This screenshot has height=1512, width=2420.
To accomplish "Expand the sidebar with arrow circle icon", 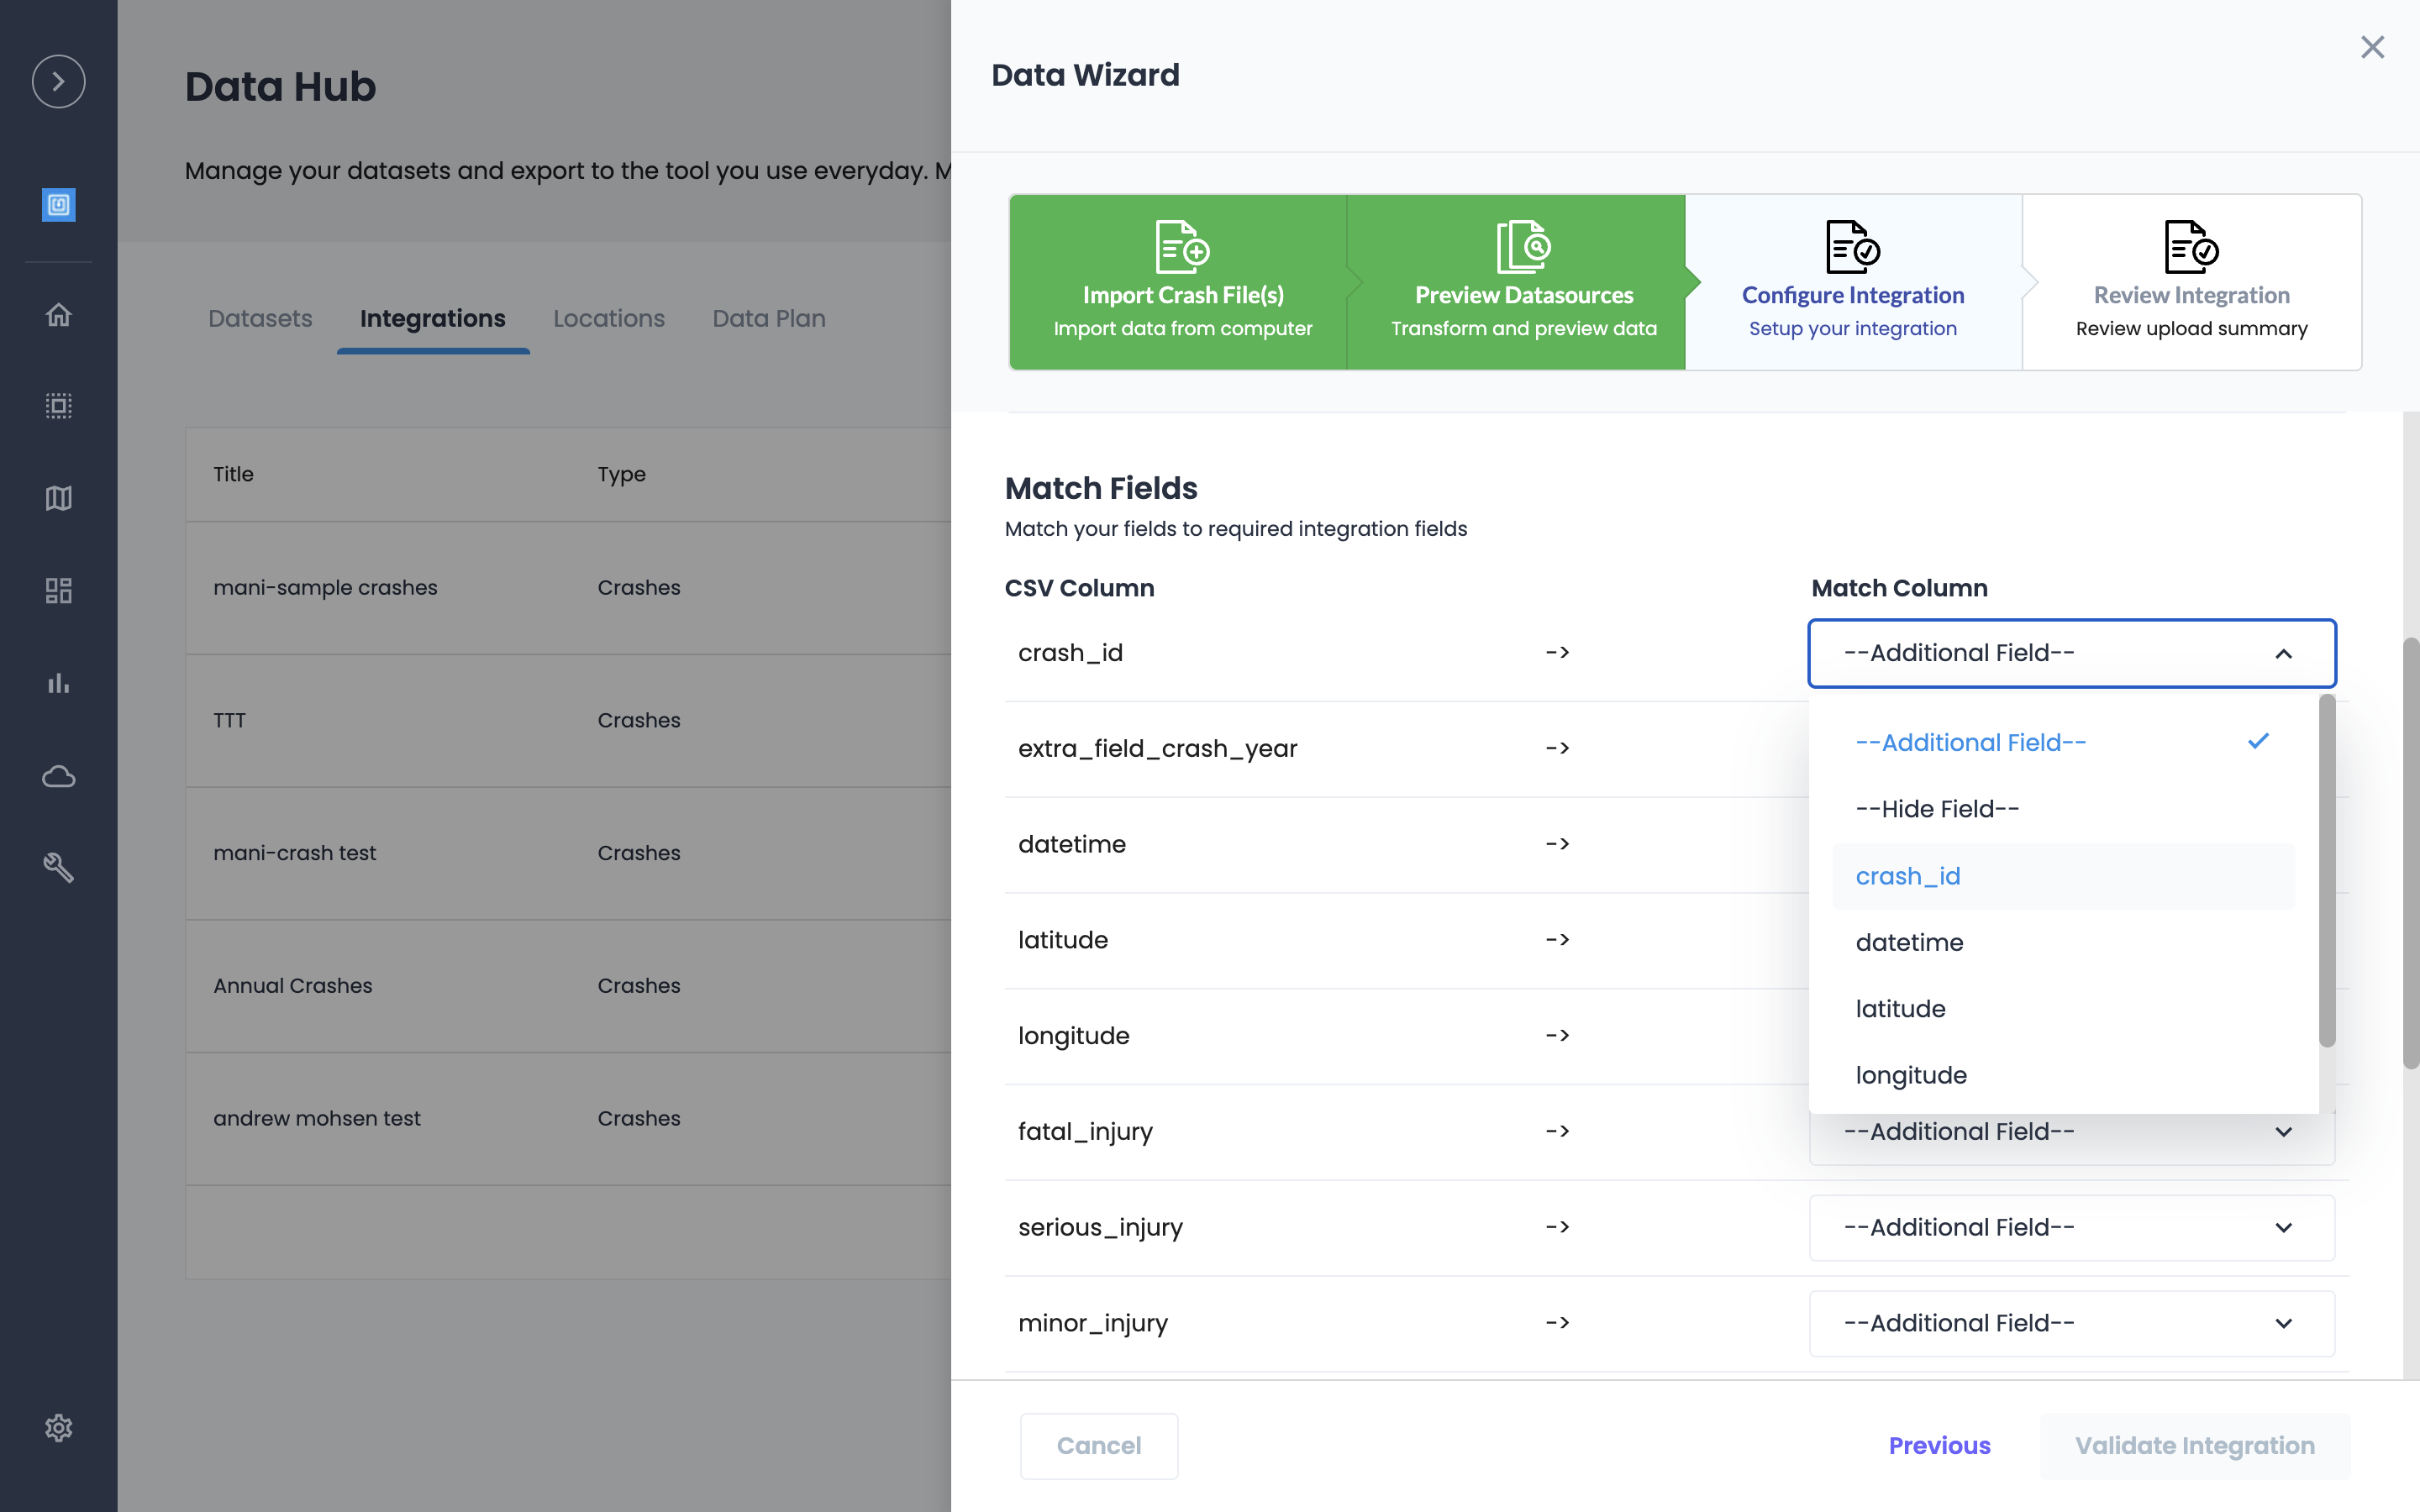I will pyautogui.click(x=58, y=81).
